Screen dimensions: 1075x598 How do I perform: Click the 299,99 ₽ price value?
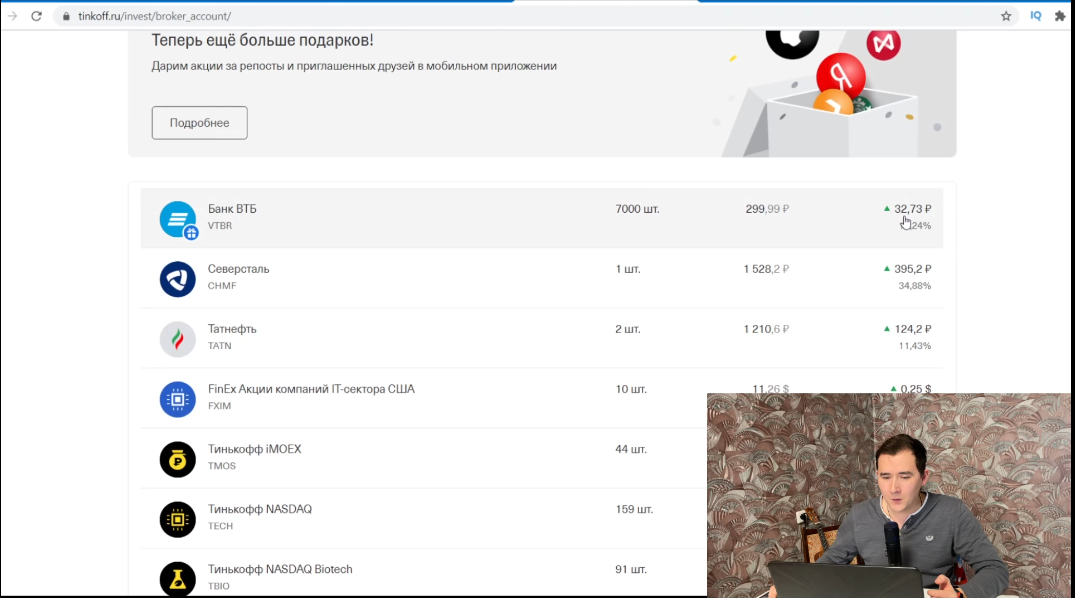[767, 208]
